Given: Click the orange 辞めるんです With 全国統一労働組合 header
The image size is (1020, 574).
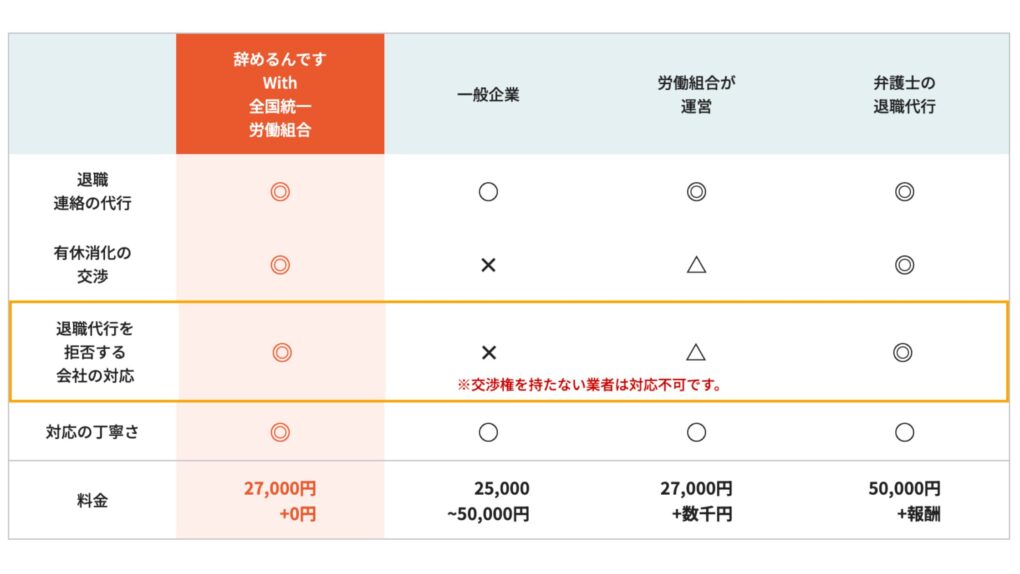Looking at the screenshot, I should tap(280, 95).
